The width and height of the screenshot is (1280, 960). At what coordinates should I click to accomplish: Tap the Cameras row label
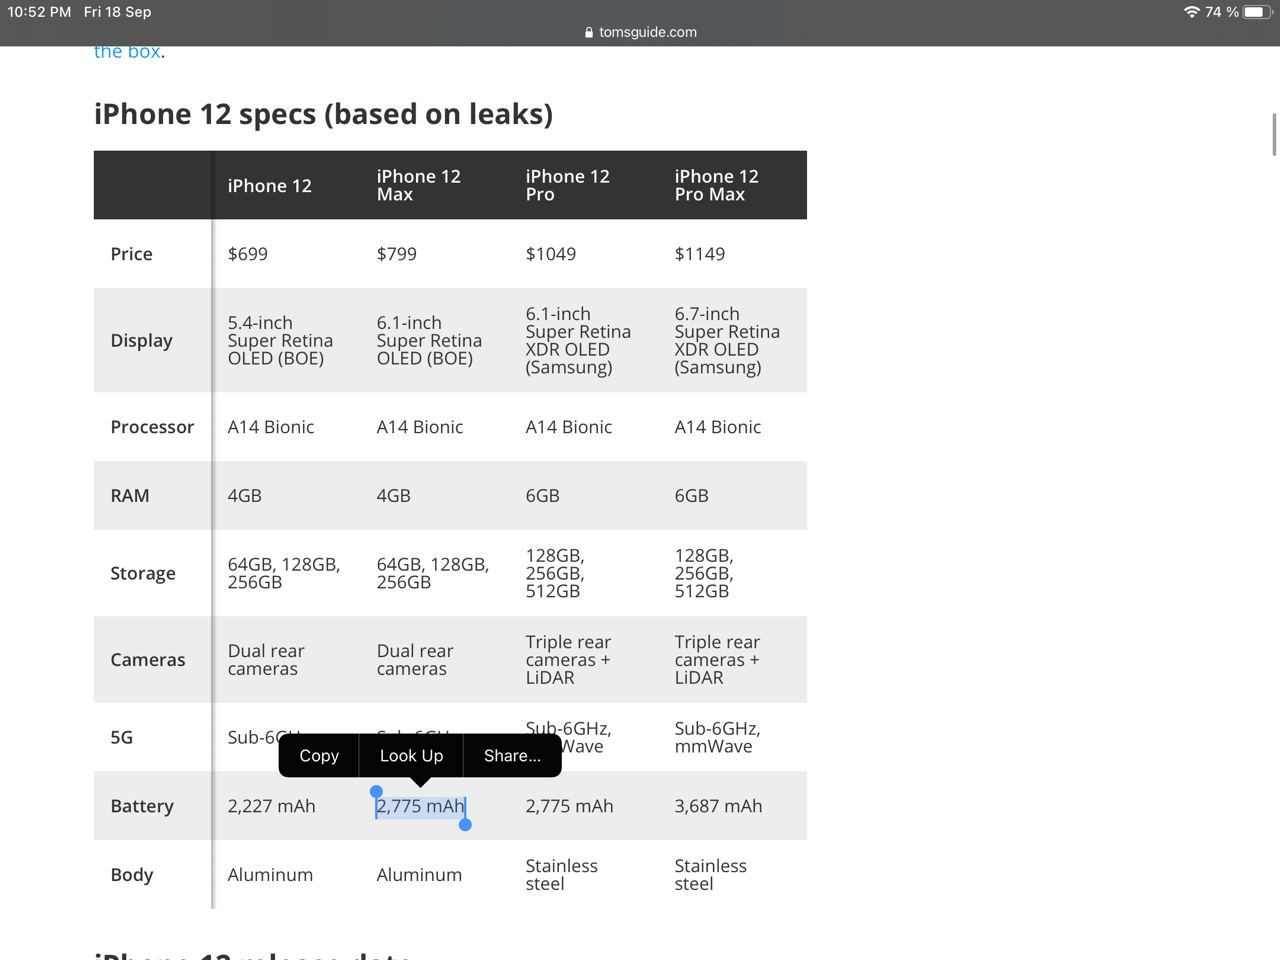(x=148, y=660)
